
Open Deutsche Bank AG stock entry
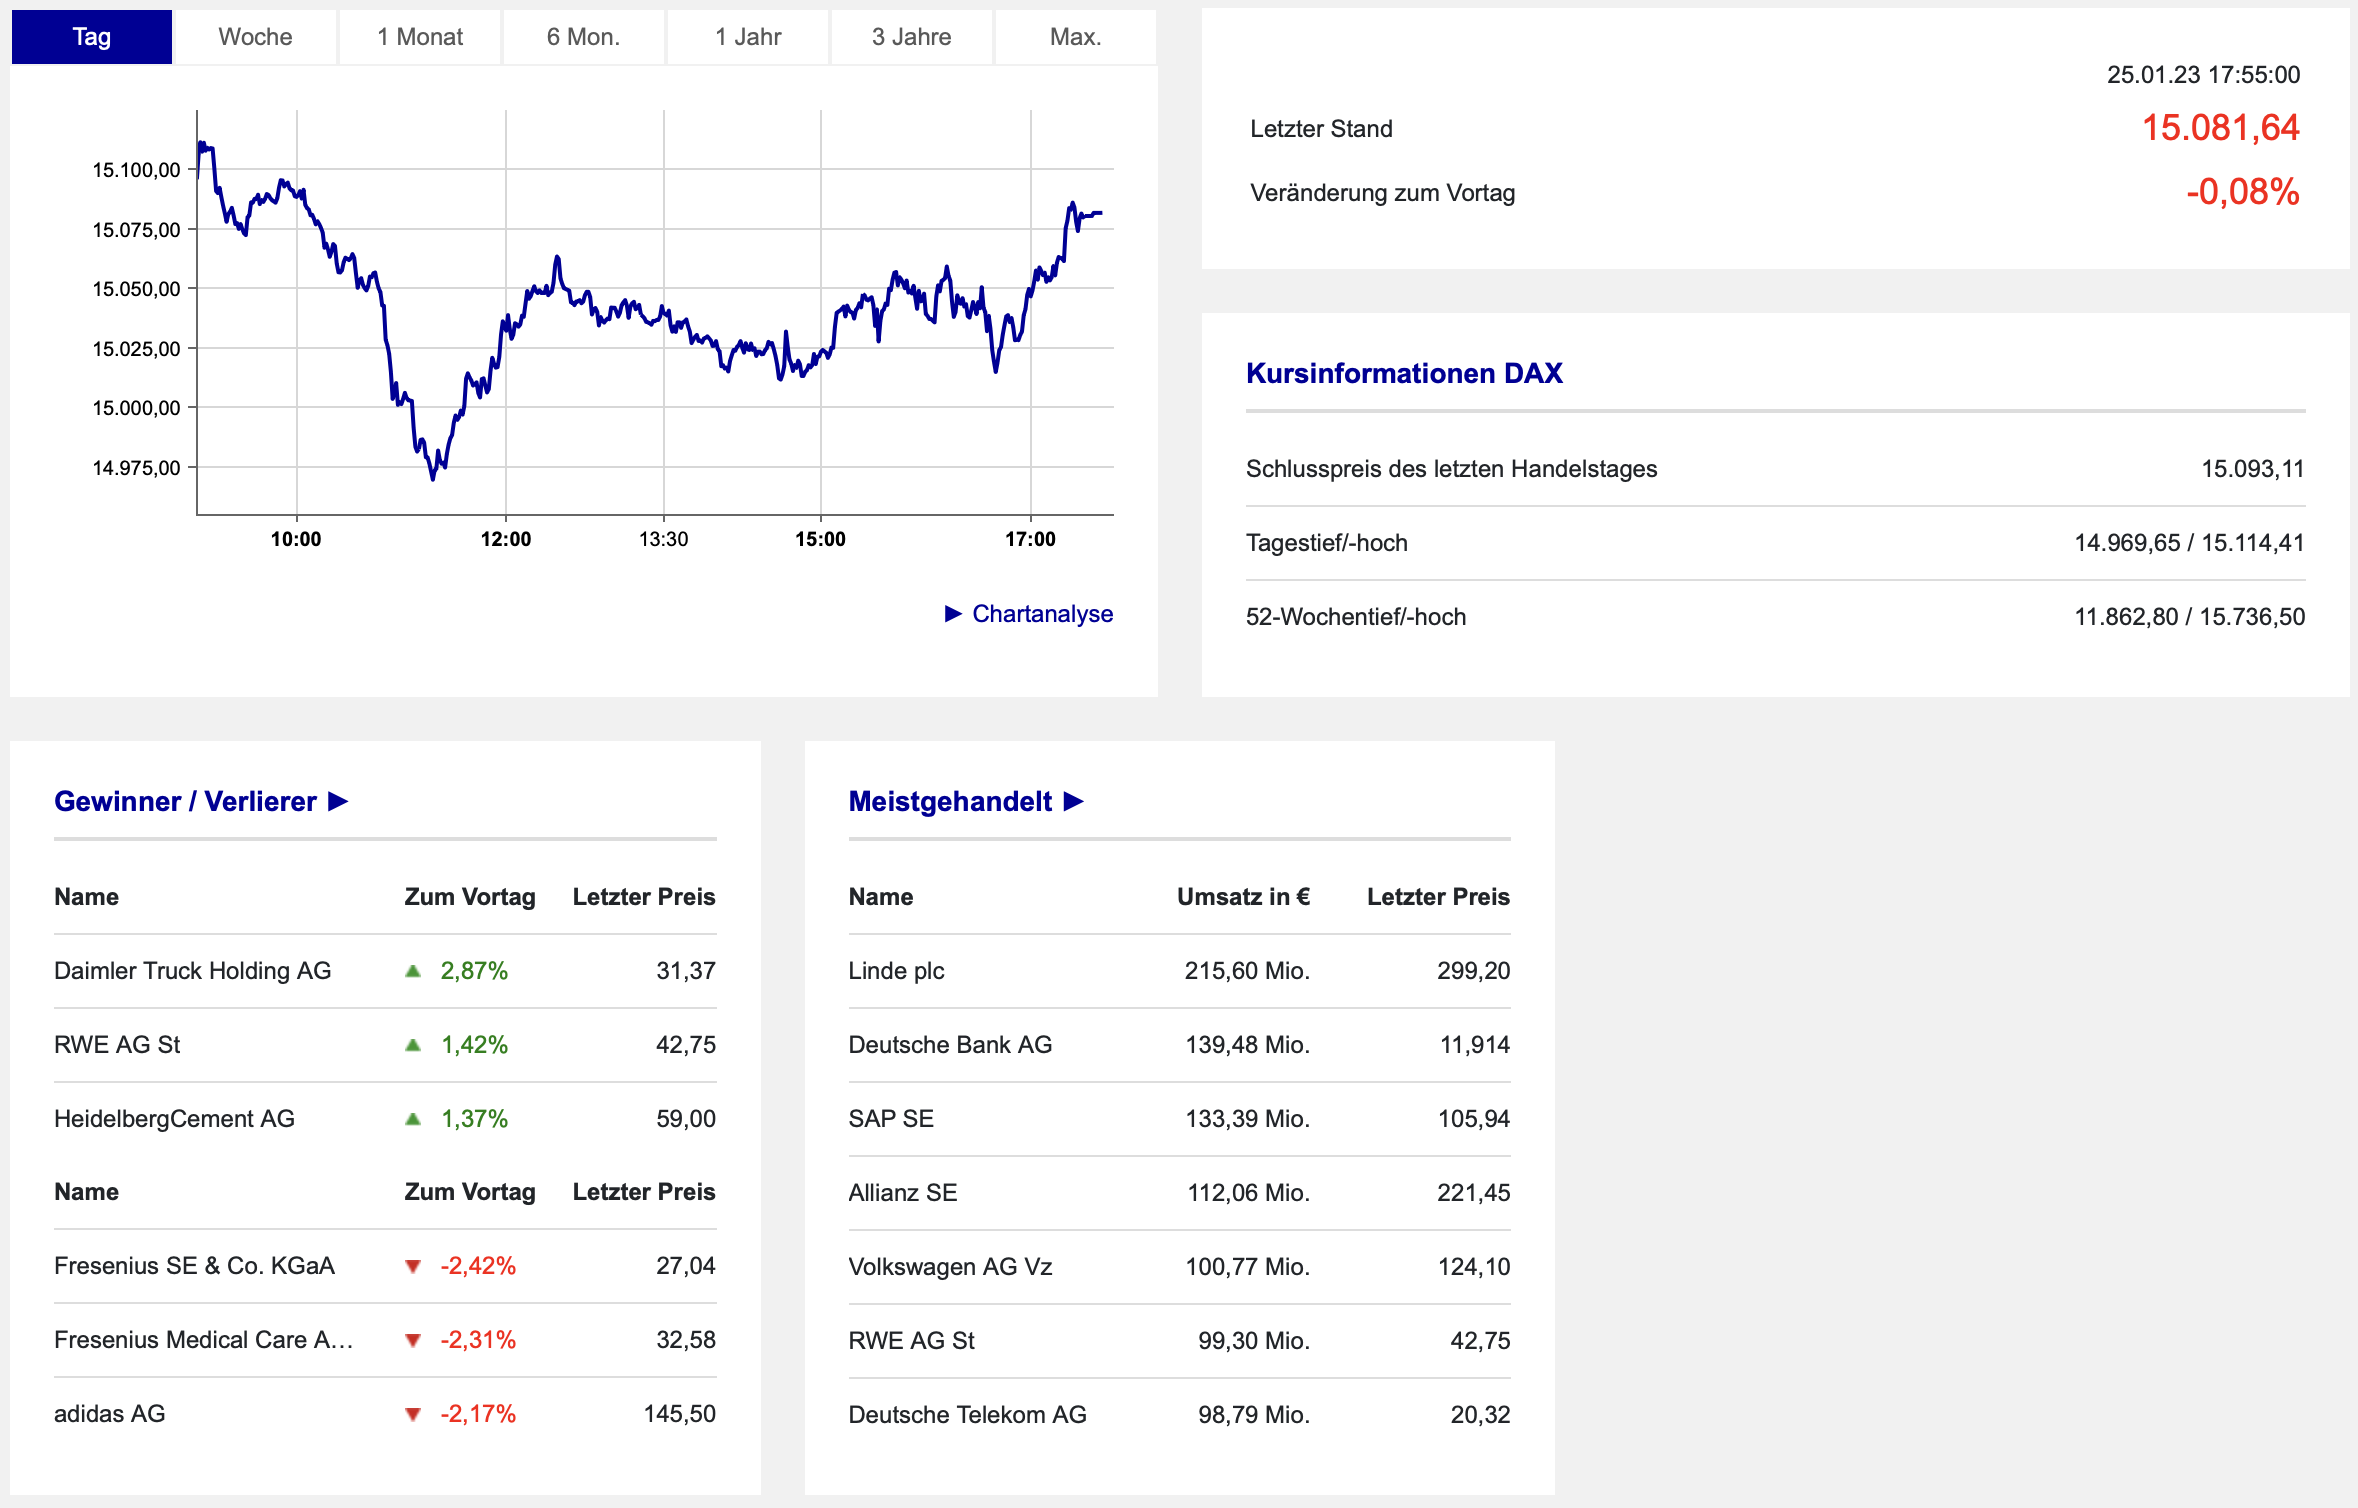(950, 1045)
